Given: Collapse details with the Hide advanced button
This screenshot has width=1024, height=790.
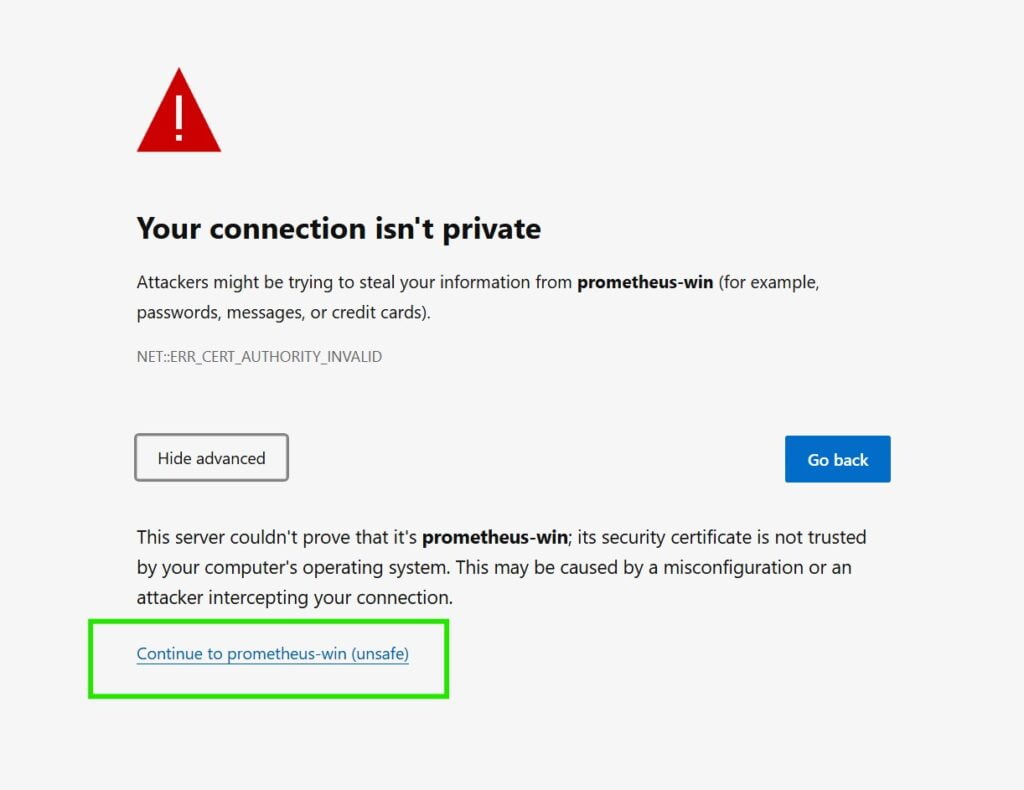Looking at the screenshot, I should [212, 458].
